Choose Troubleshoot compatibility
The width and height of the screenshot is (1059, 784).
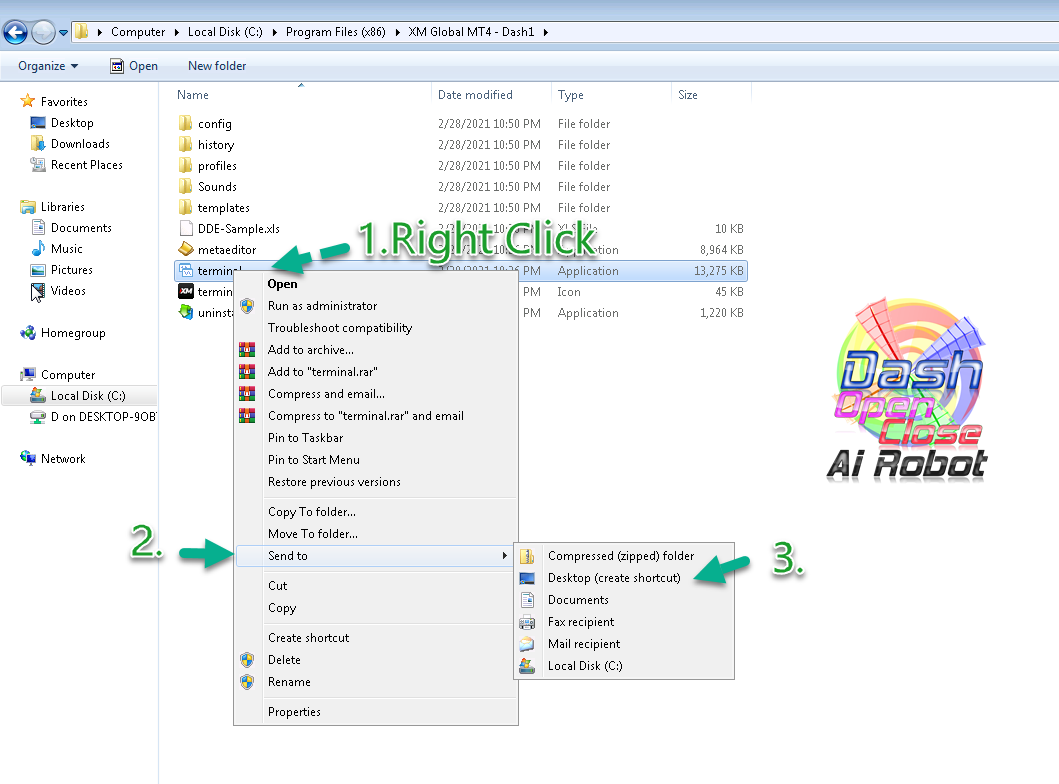[x=340, y=328]
